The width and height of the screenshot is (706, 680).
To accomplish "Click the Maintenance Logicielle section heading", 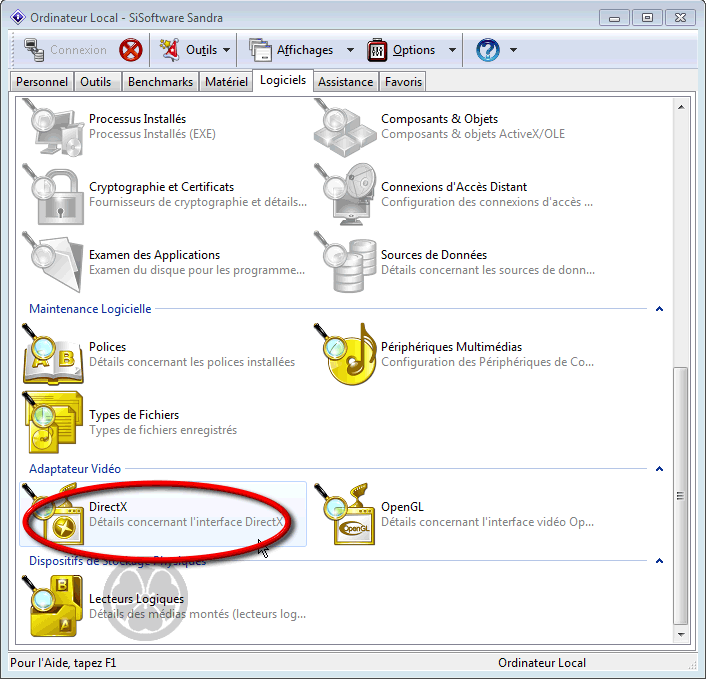I will [90, 309].
